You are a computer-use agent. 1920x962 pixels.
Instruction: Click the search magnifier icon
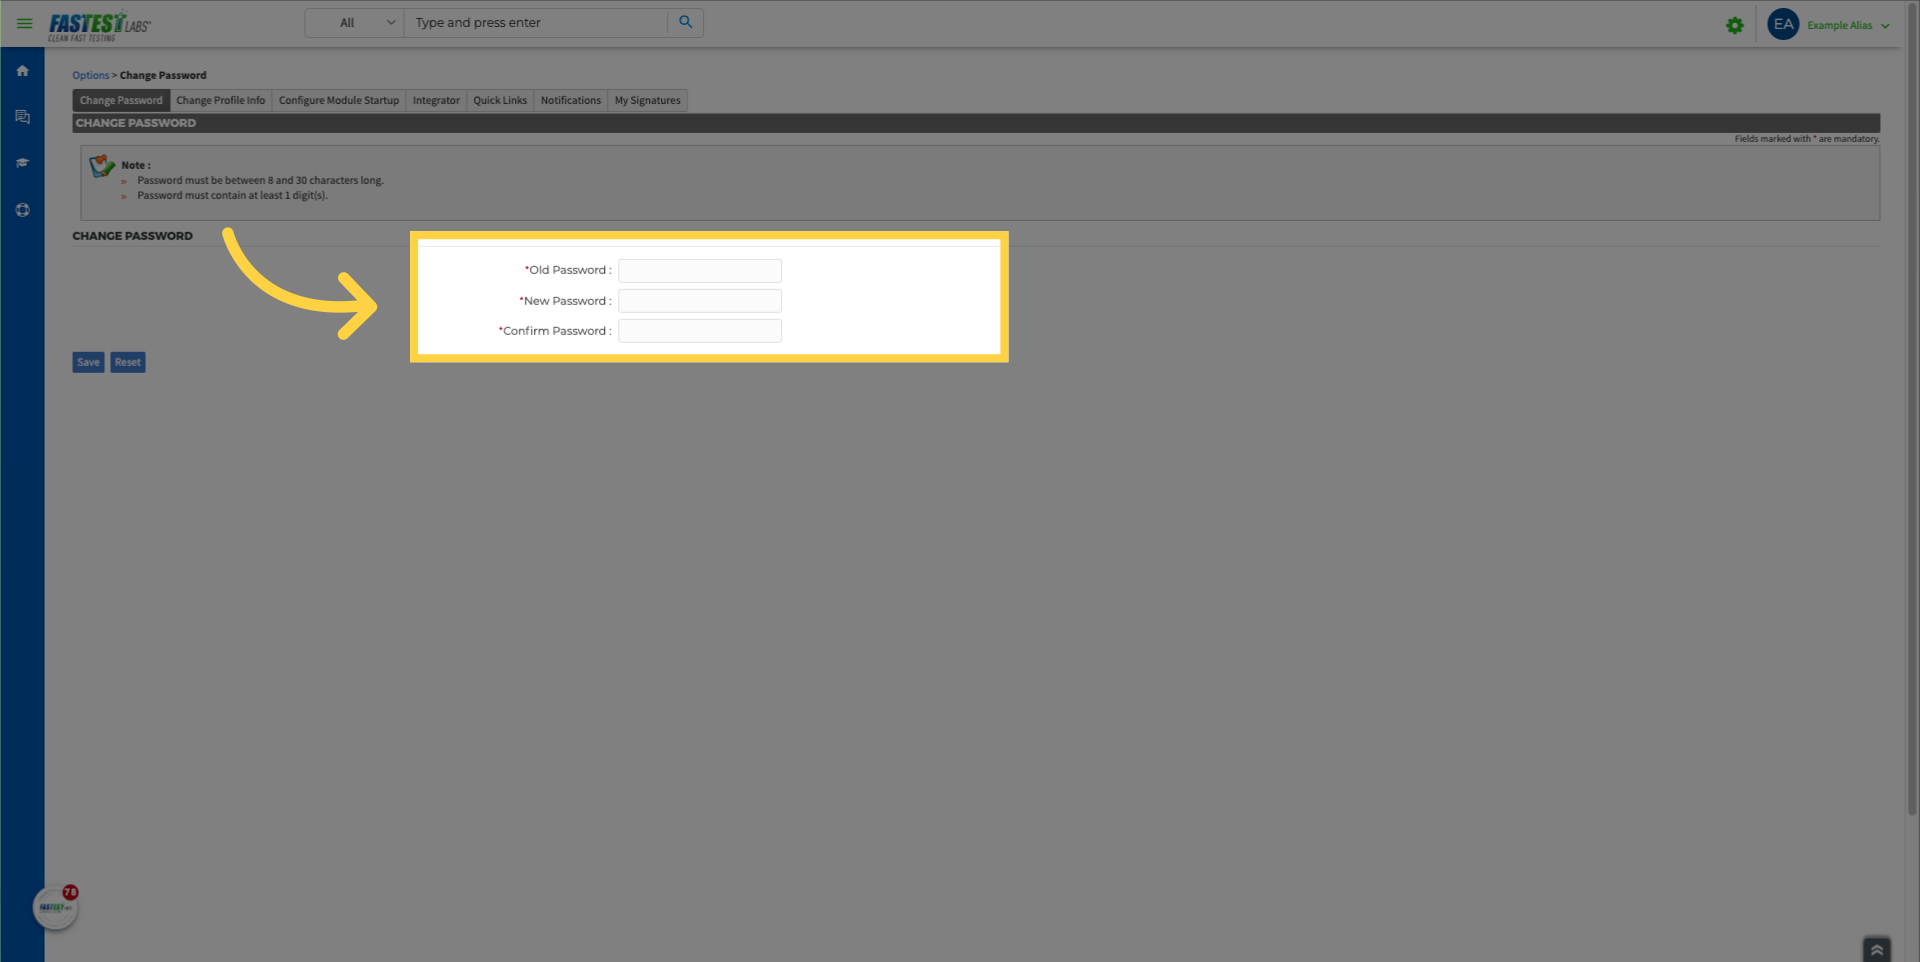tap(685, 22)
